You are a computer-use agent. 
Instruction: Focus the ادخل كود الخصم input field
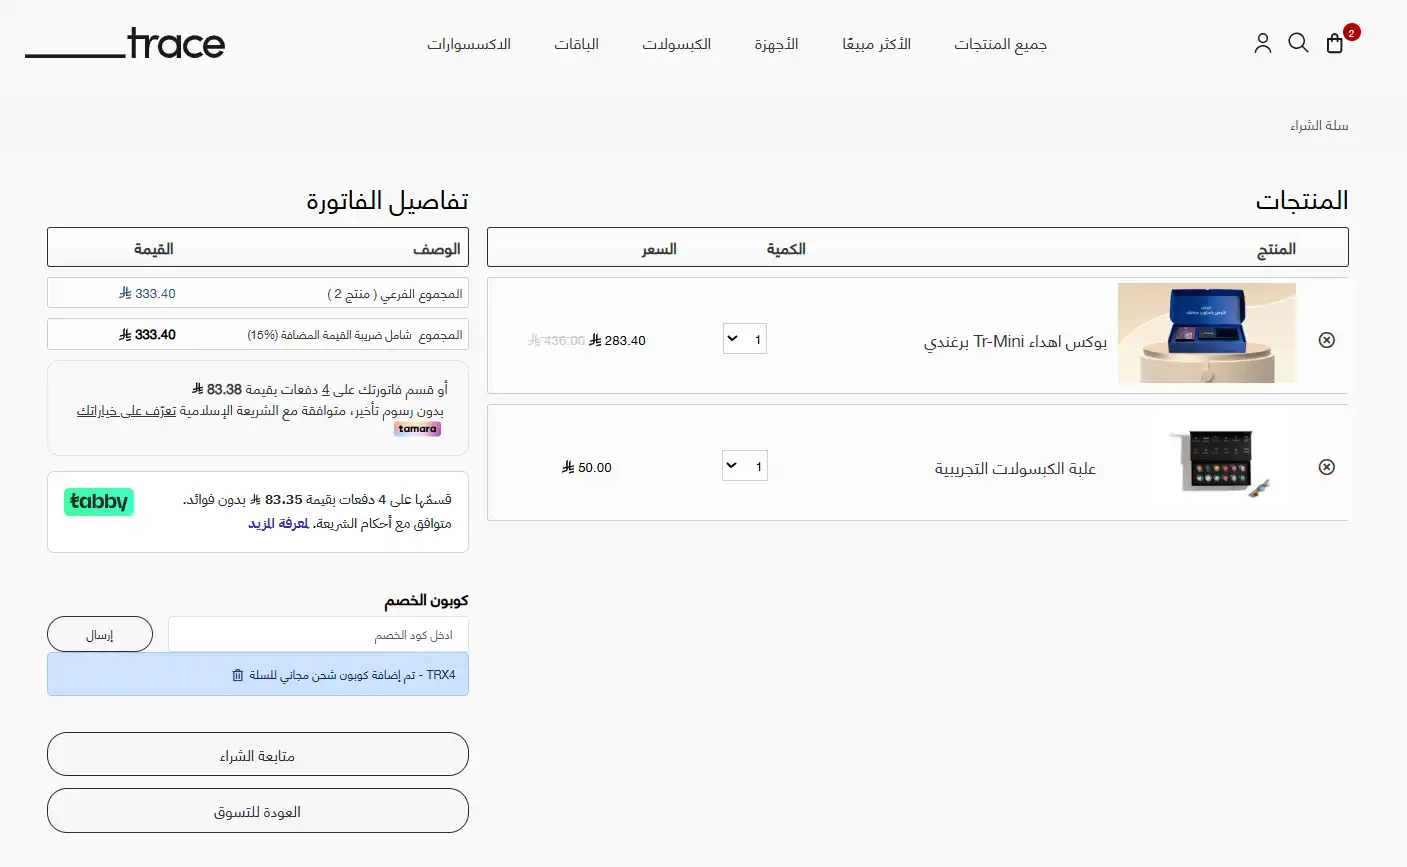tap(318, 635)
